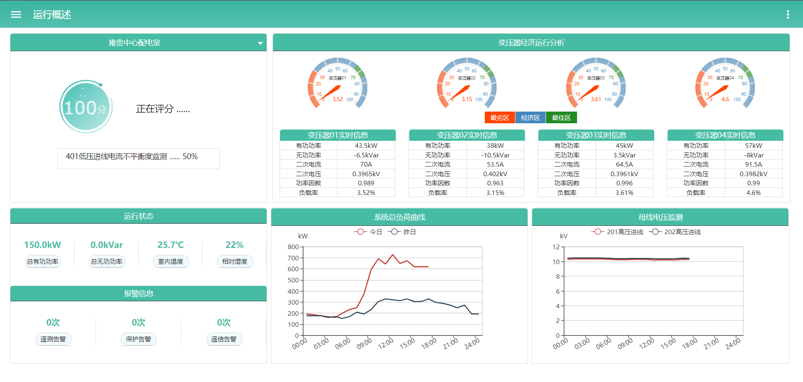Click the 4.6% load rate cell
Viewport: 803px width, 382px height.
(x=754, y=193)
